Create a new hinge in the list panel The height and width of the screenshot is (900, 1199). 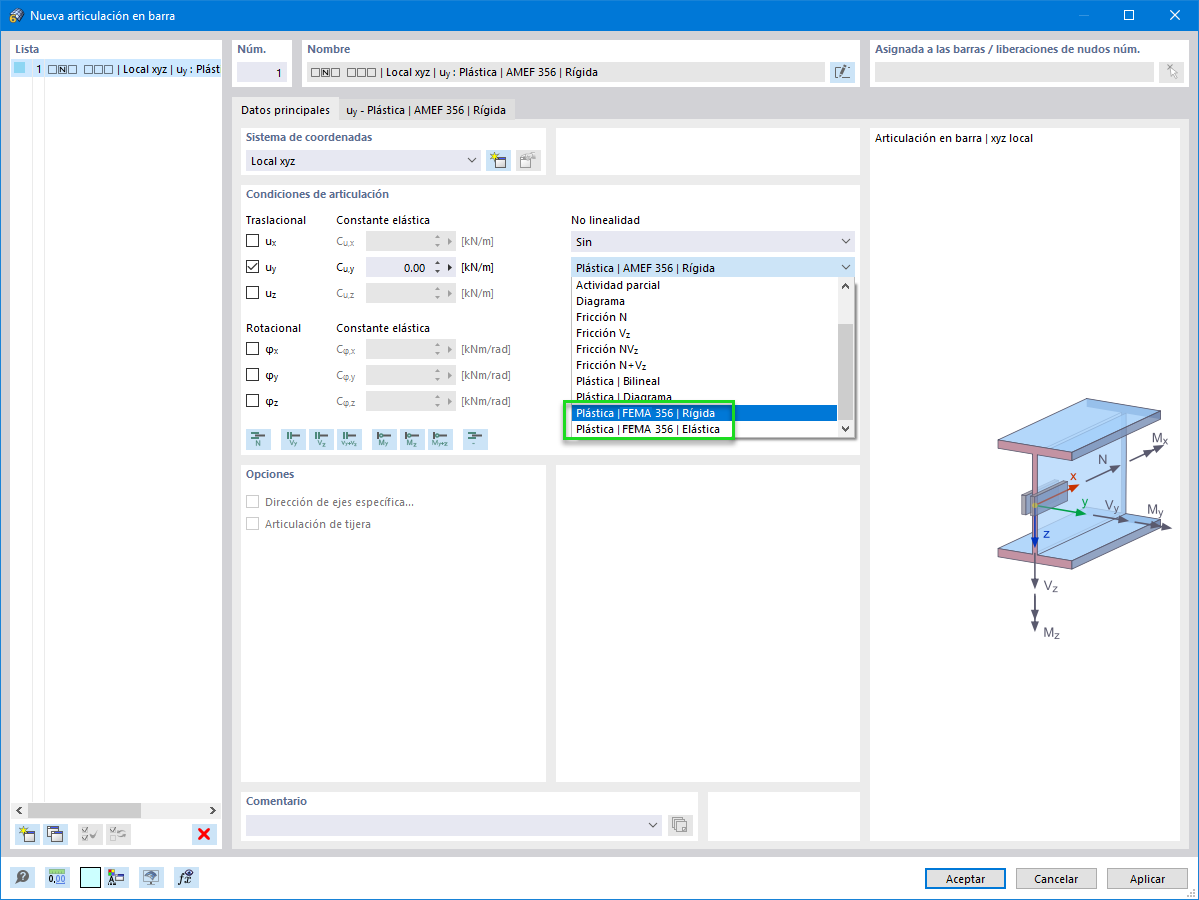(x=25, y=833)
